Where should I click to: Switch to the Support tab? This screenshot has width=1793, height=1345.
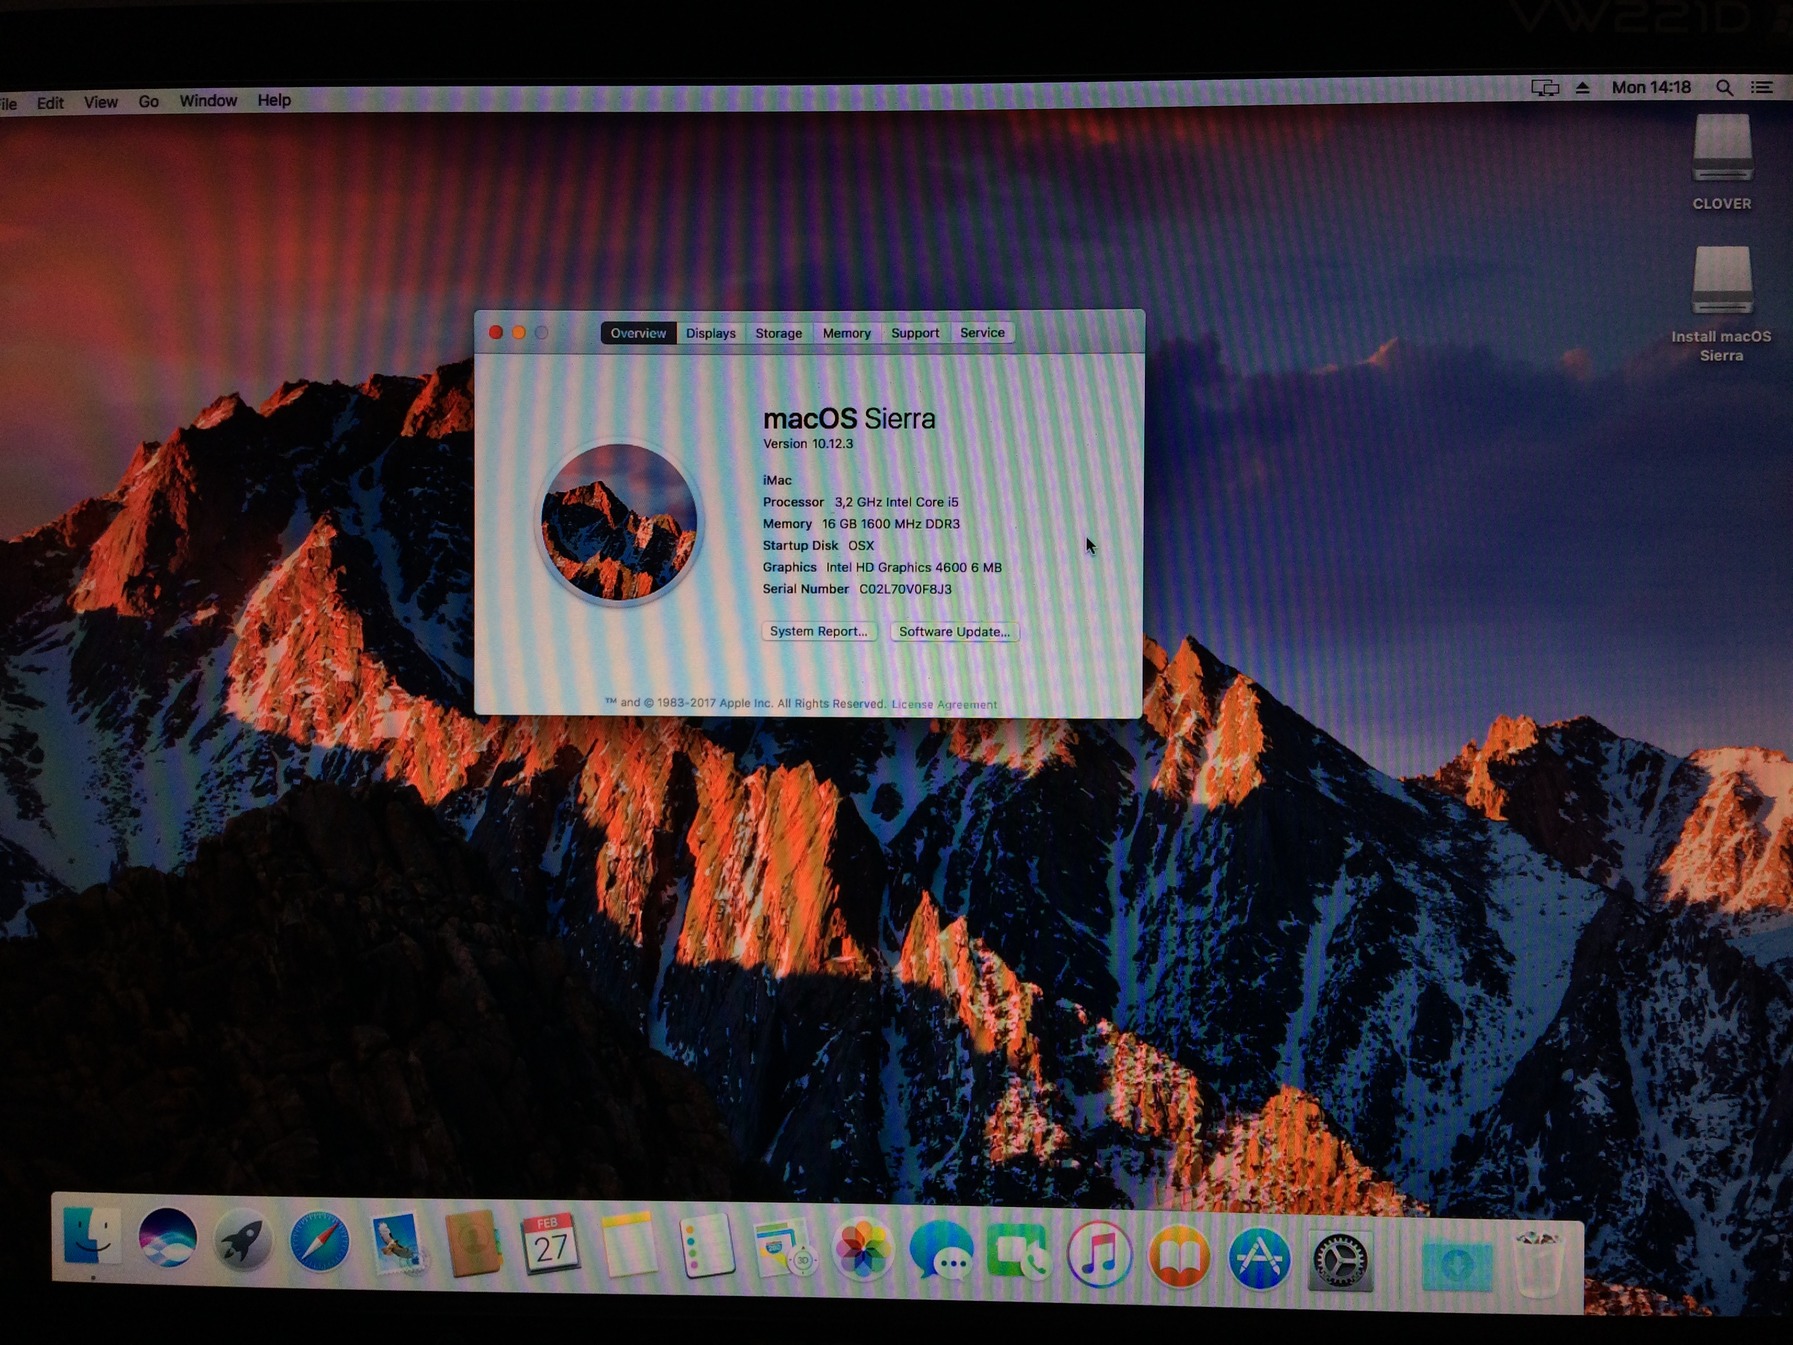[x=915, y=333]
